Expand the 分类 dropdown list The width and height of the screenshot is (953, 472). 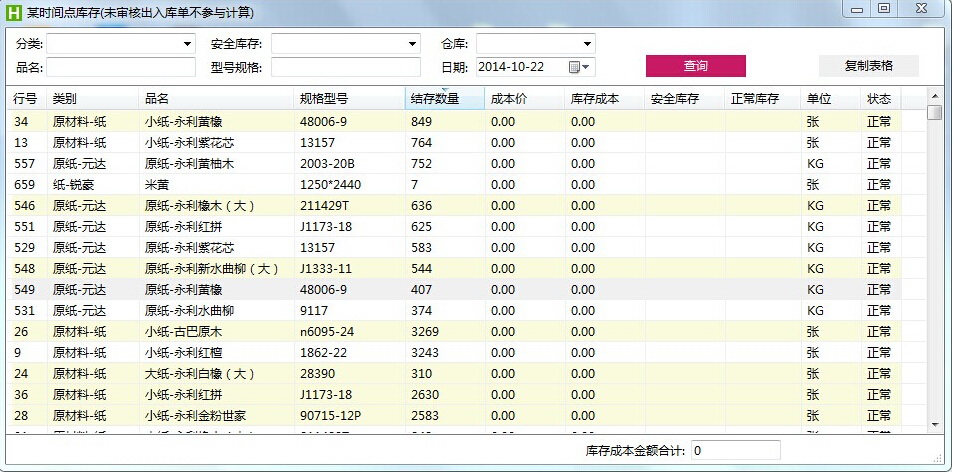point(187,44)
